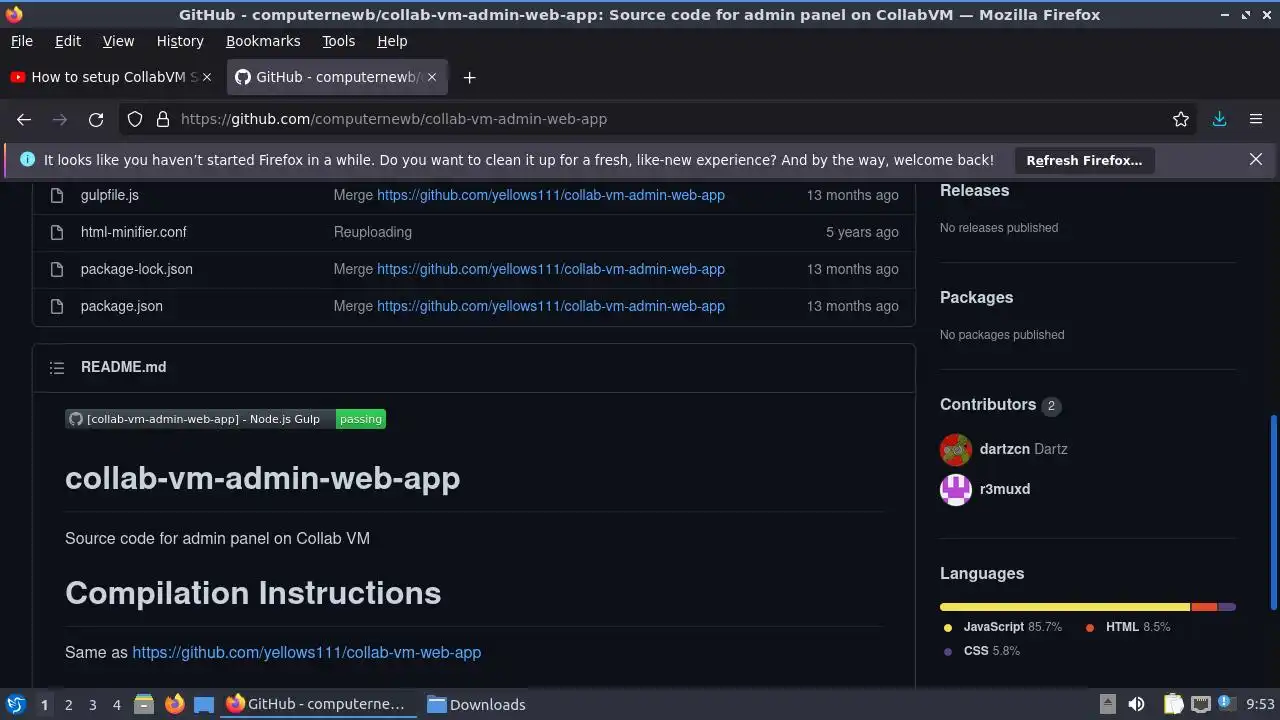Image resolution: width=1280 pixels, height=720 pixels.
Task: Open the dartzcn contributor avatar
Action: [956, 450]
